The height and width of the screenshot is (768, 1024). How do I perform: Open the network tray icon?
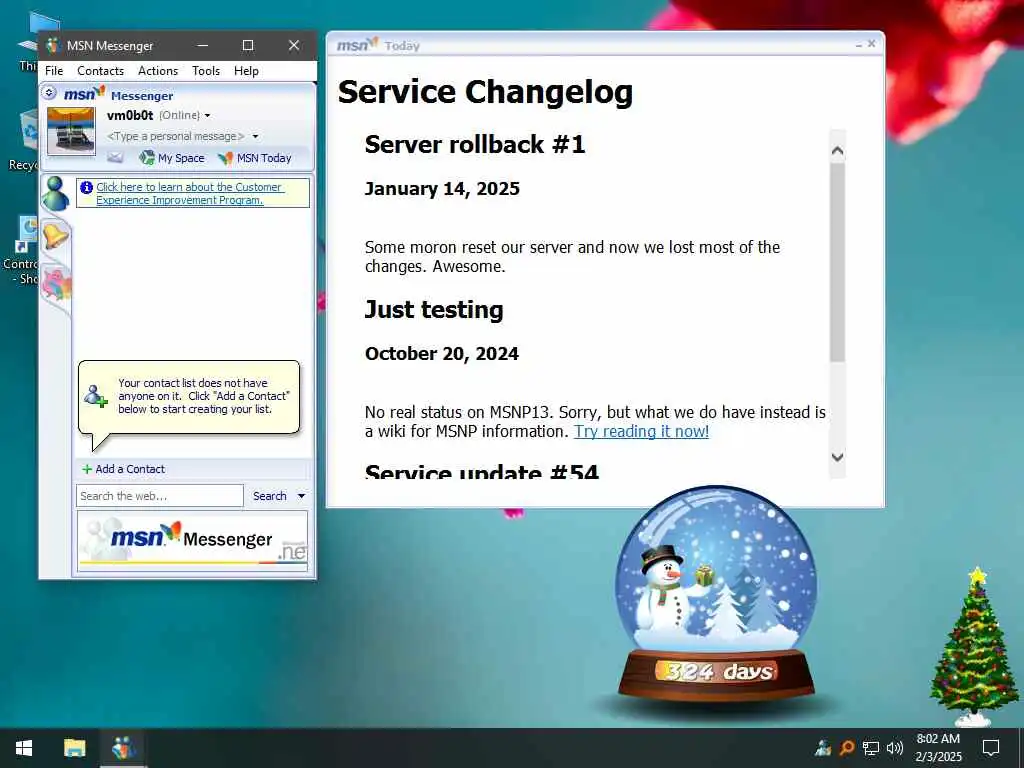pos(871,747)
